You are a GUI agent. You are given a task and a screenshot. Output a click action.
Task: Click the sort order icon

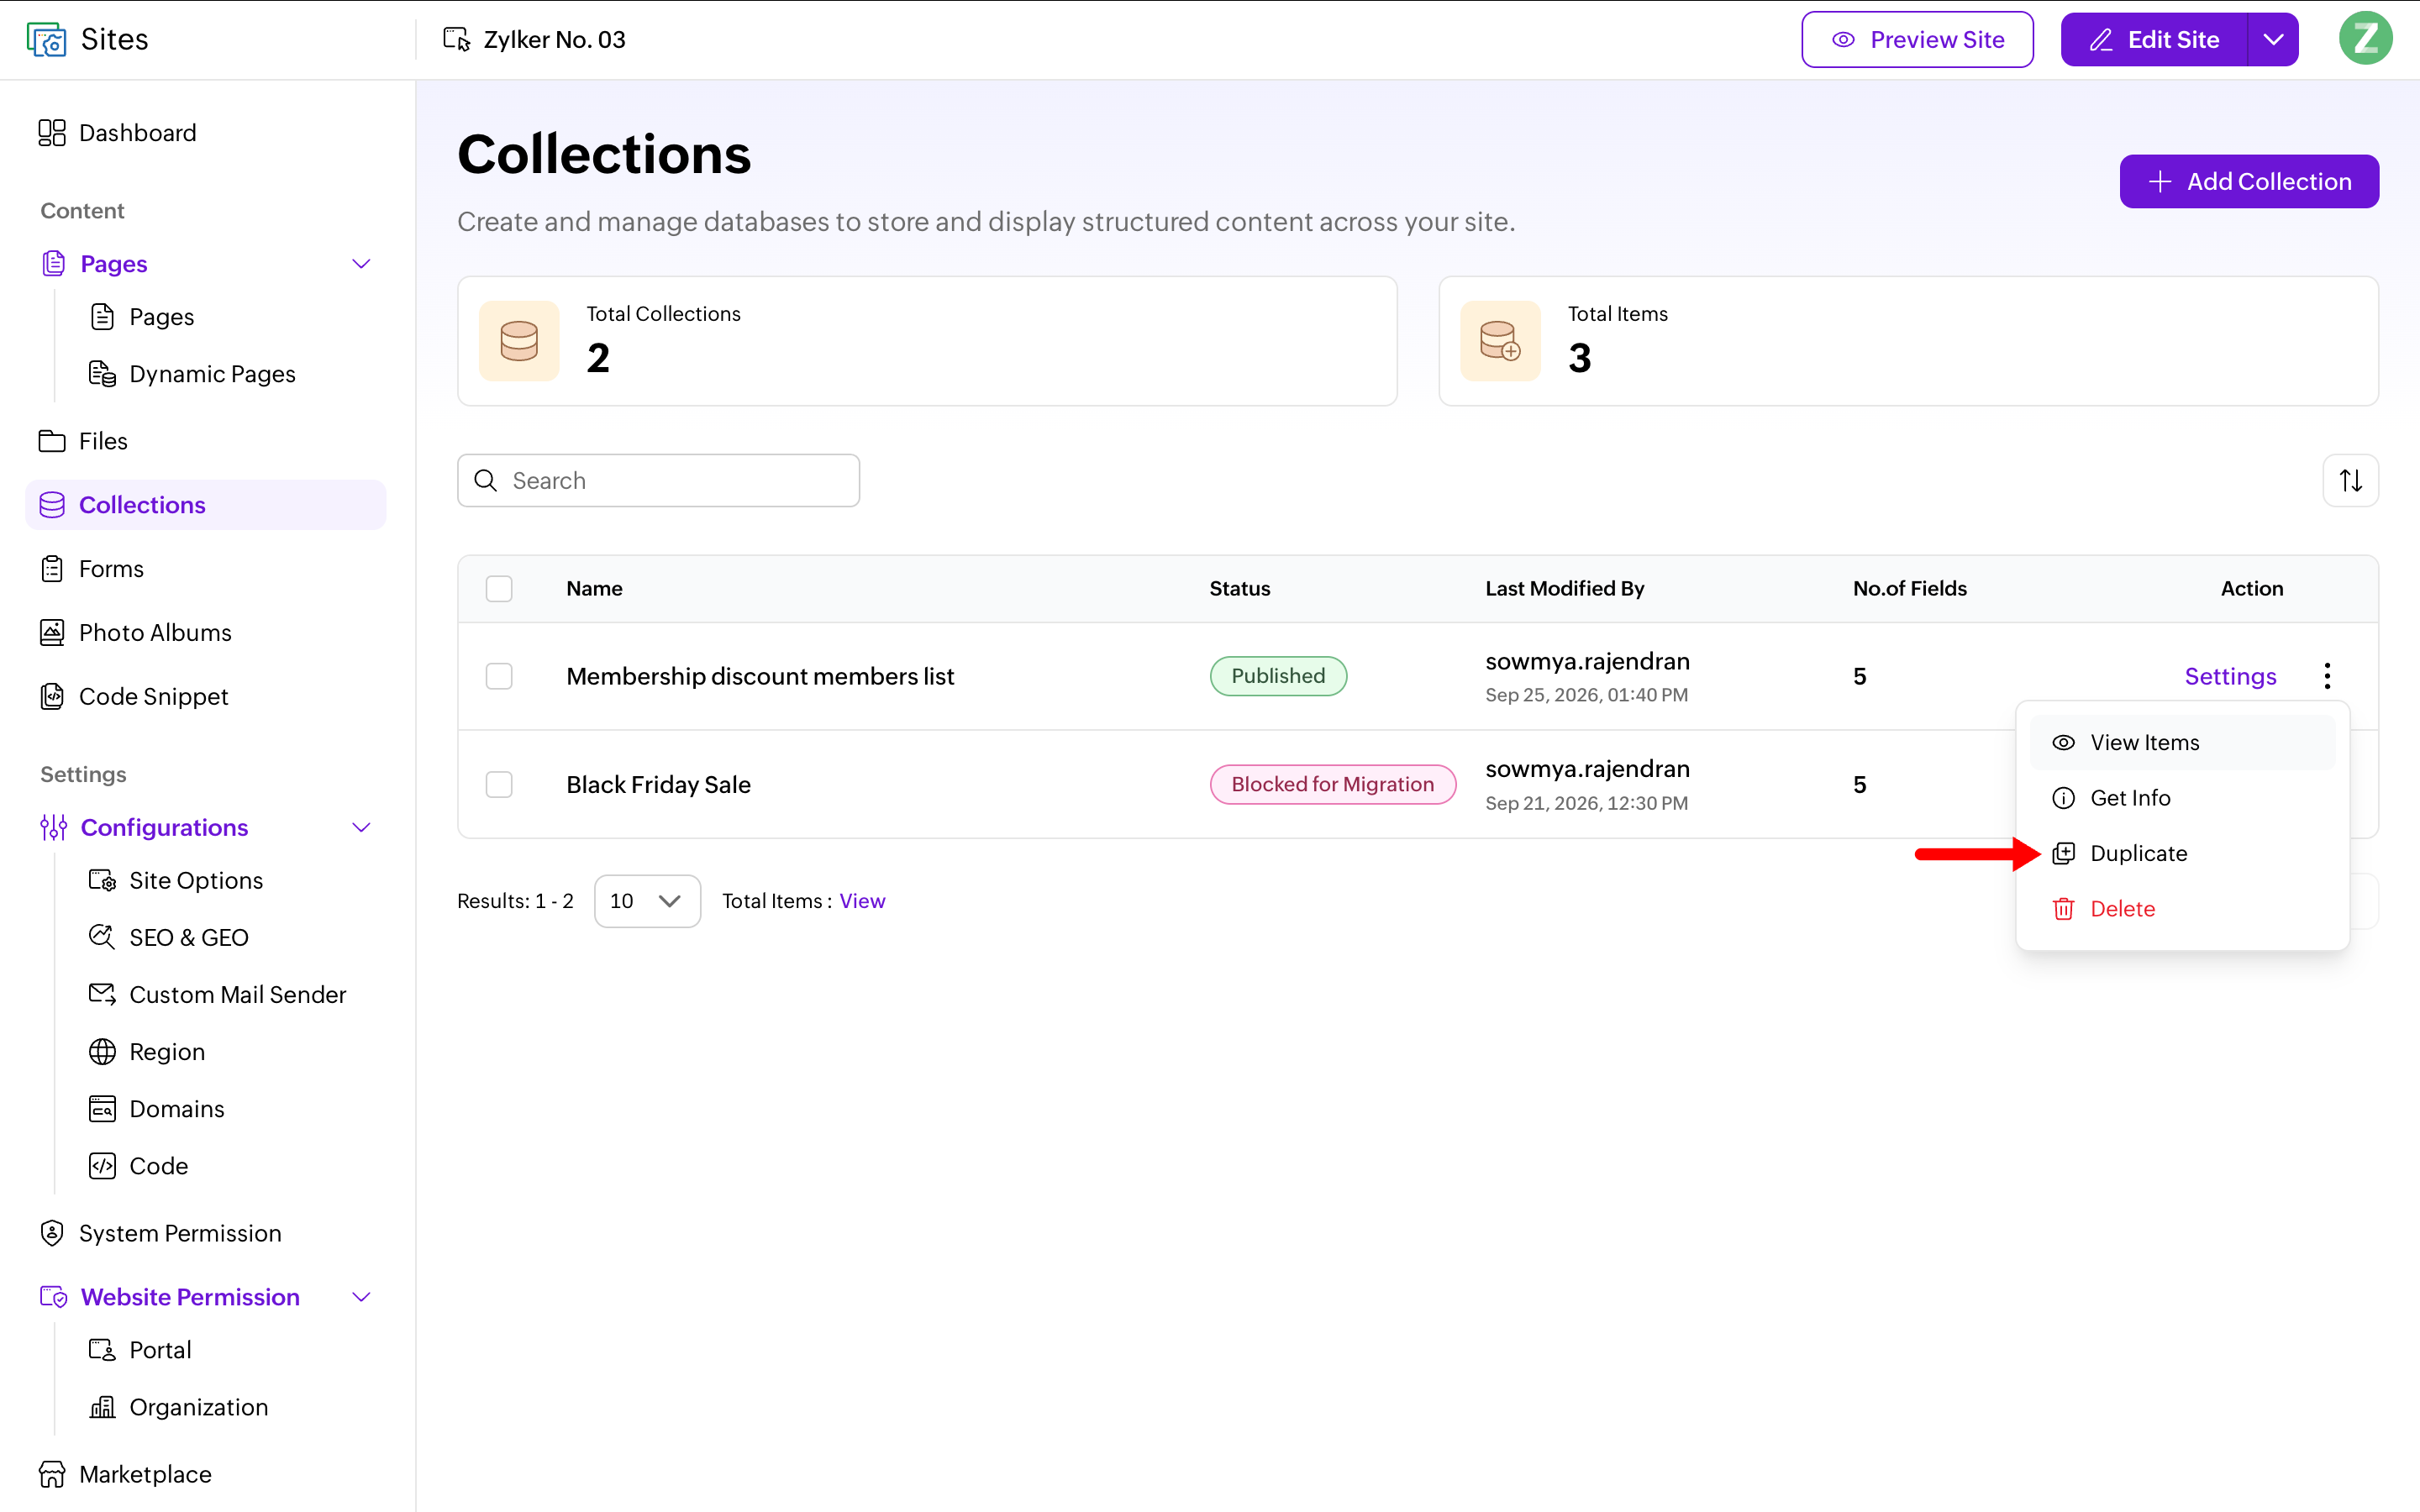coord(2350,481)
